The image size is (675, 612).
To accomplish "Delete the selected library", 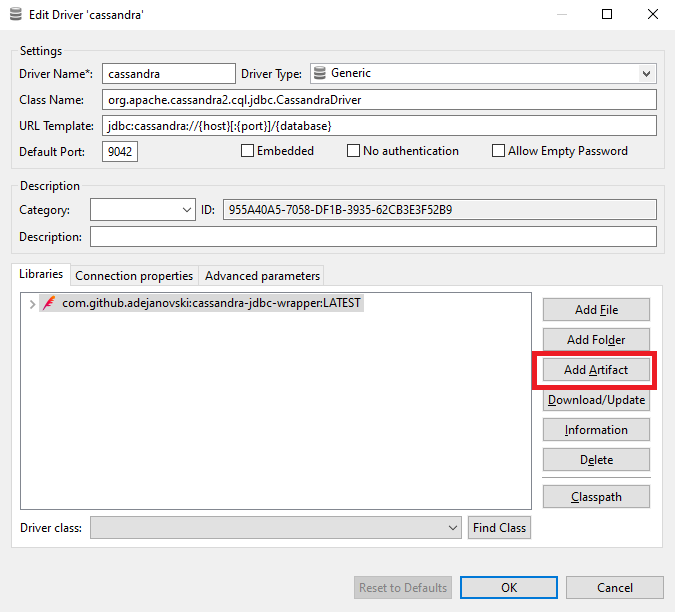I will tap(596, 460).
